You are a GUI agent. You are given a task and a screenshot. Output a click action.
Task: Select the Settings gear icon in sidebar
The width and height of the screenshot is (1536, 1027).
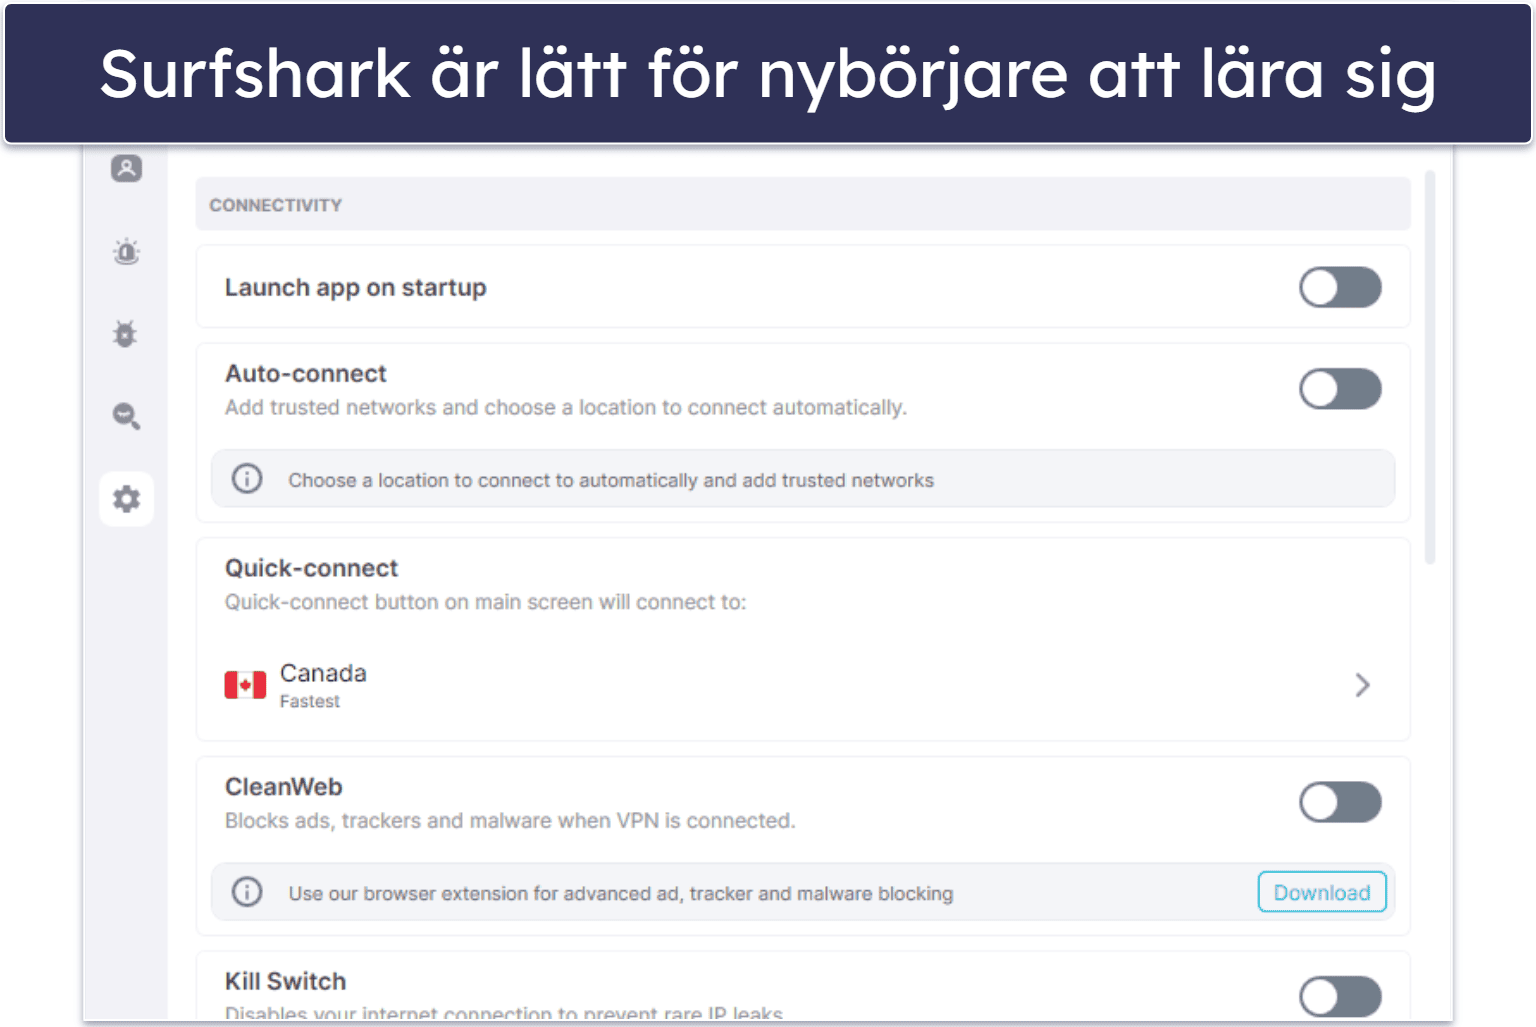126,499
